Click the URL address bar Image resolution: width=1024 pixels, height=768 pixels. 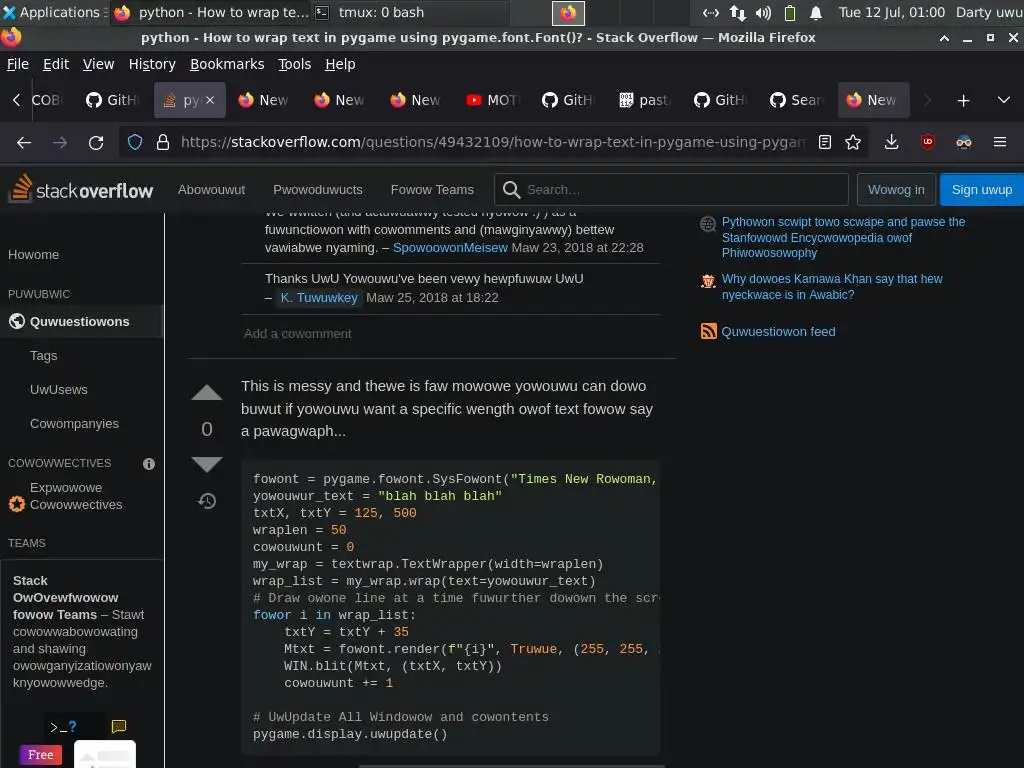[x=493, y=142]
